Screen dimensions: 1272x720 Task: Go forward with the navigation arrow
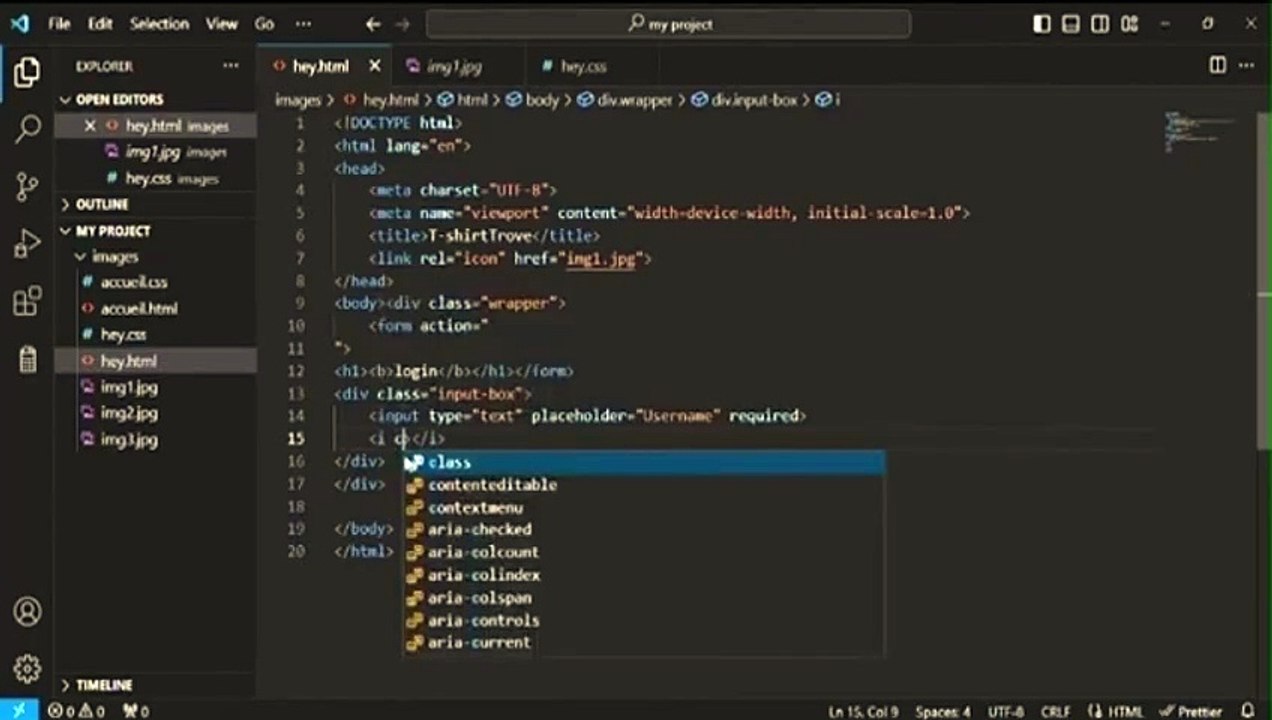pyautogui.click(x=403, y=24)
